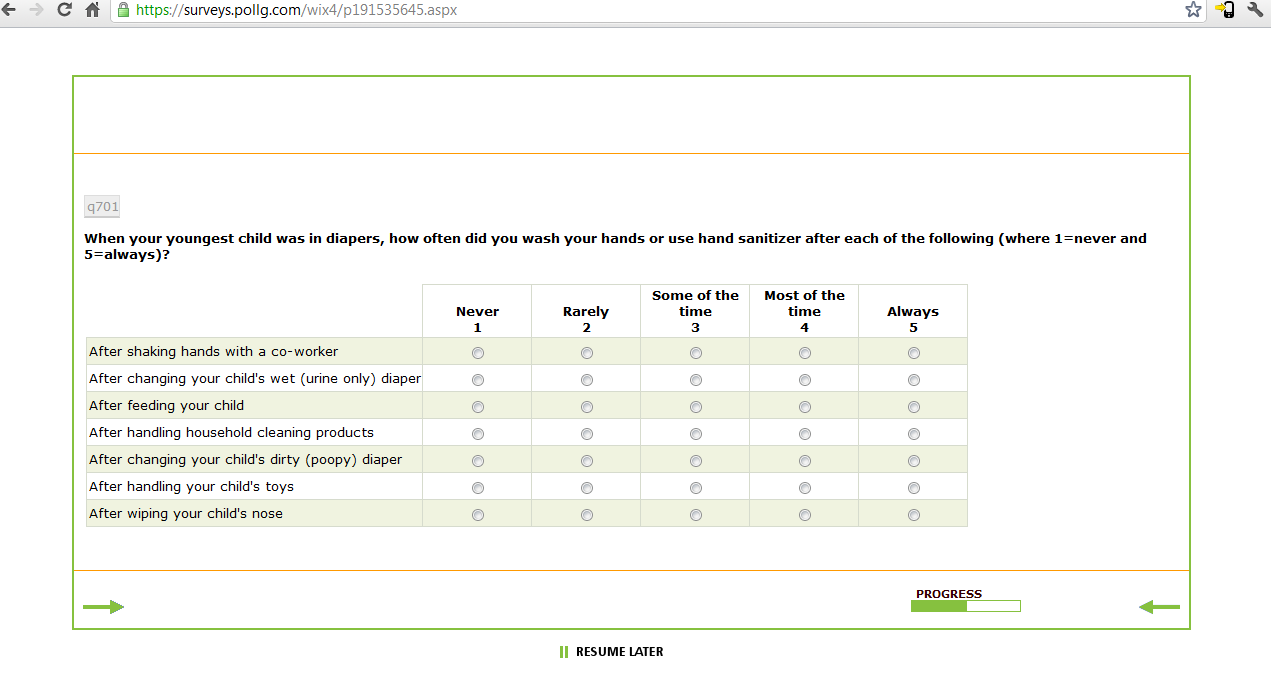
Task: Click the 'Some of the time 3' column header
Action: (695, 311)
